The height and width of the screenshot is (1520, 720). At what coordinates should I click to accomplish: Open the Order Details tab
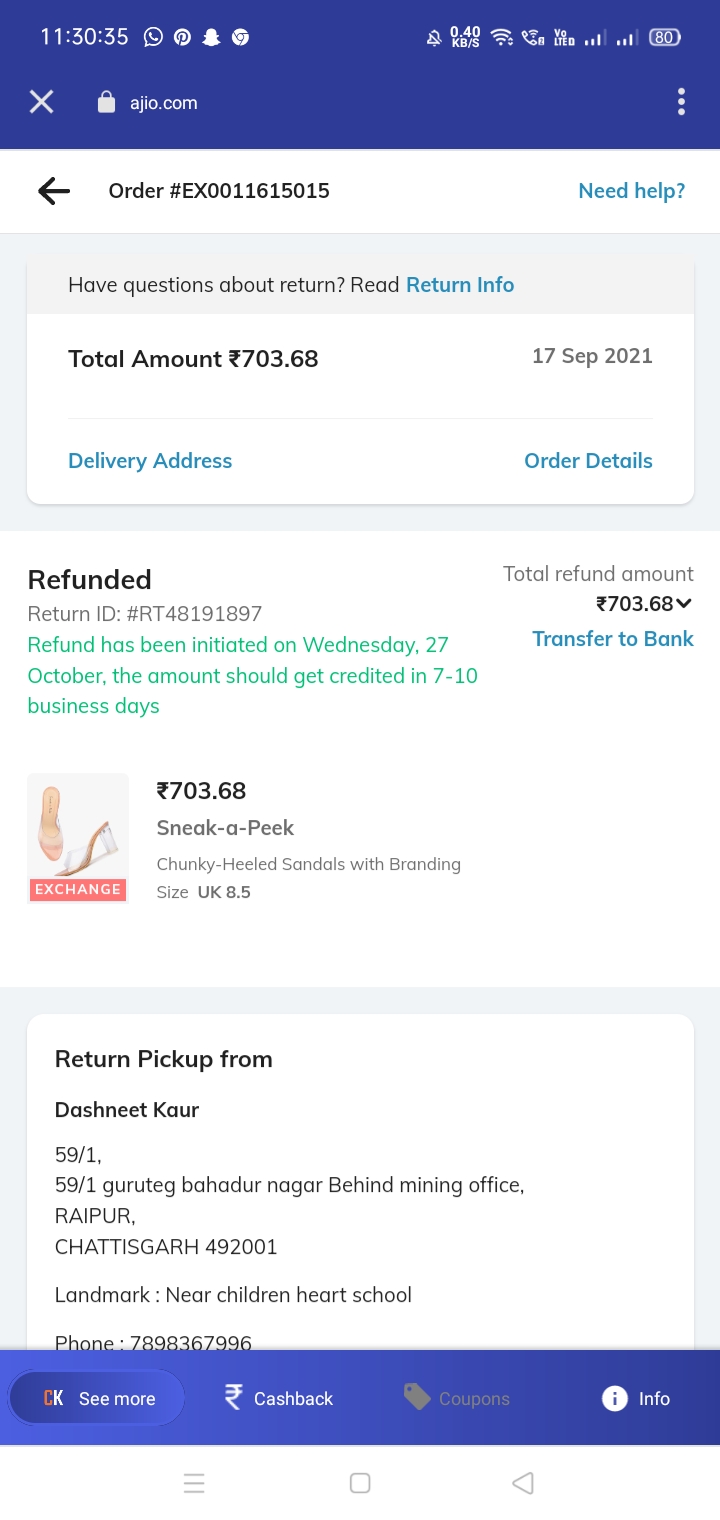point(588,461)
